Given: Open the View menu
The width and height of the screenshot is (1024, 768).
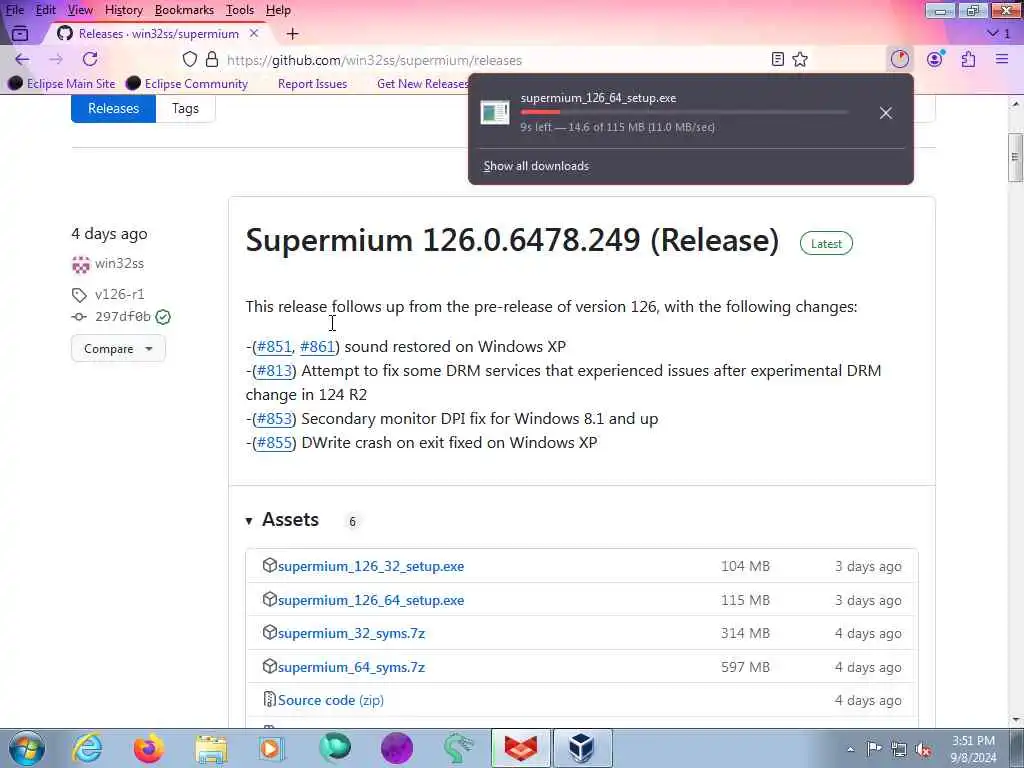Looking at the screenshot, I should 80,10.
